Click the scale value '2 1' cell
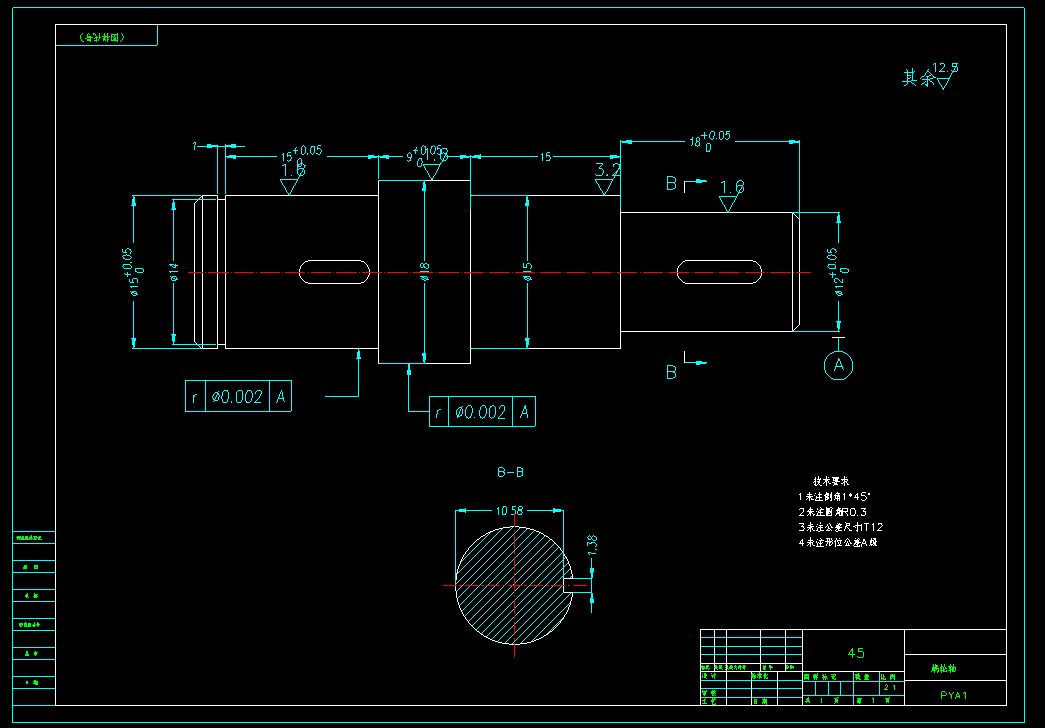 click(x=890, y=687)
